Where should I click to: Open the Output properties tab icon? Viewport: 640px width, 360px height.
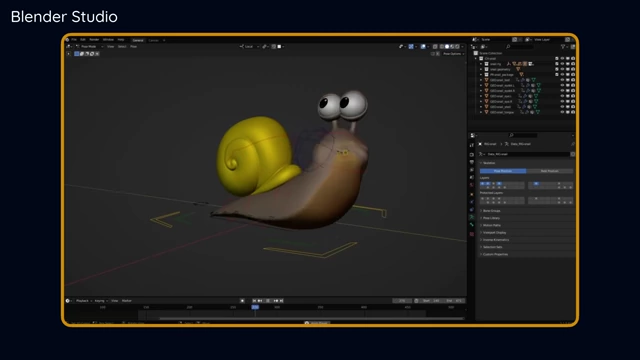[x=472, y=162]
